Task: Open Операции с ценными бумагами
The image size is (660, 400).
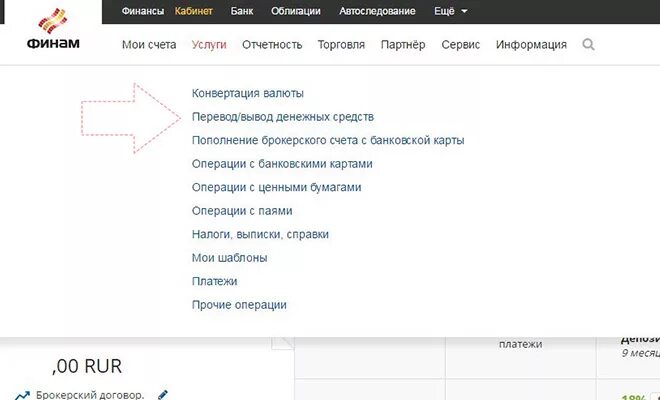Action: (x=277, y=187)
